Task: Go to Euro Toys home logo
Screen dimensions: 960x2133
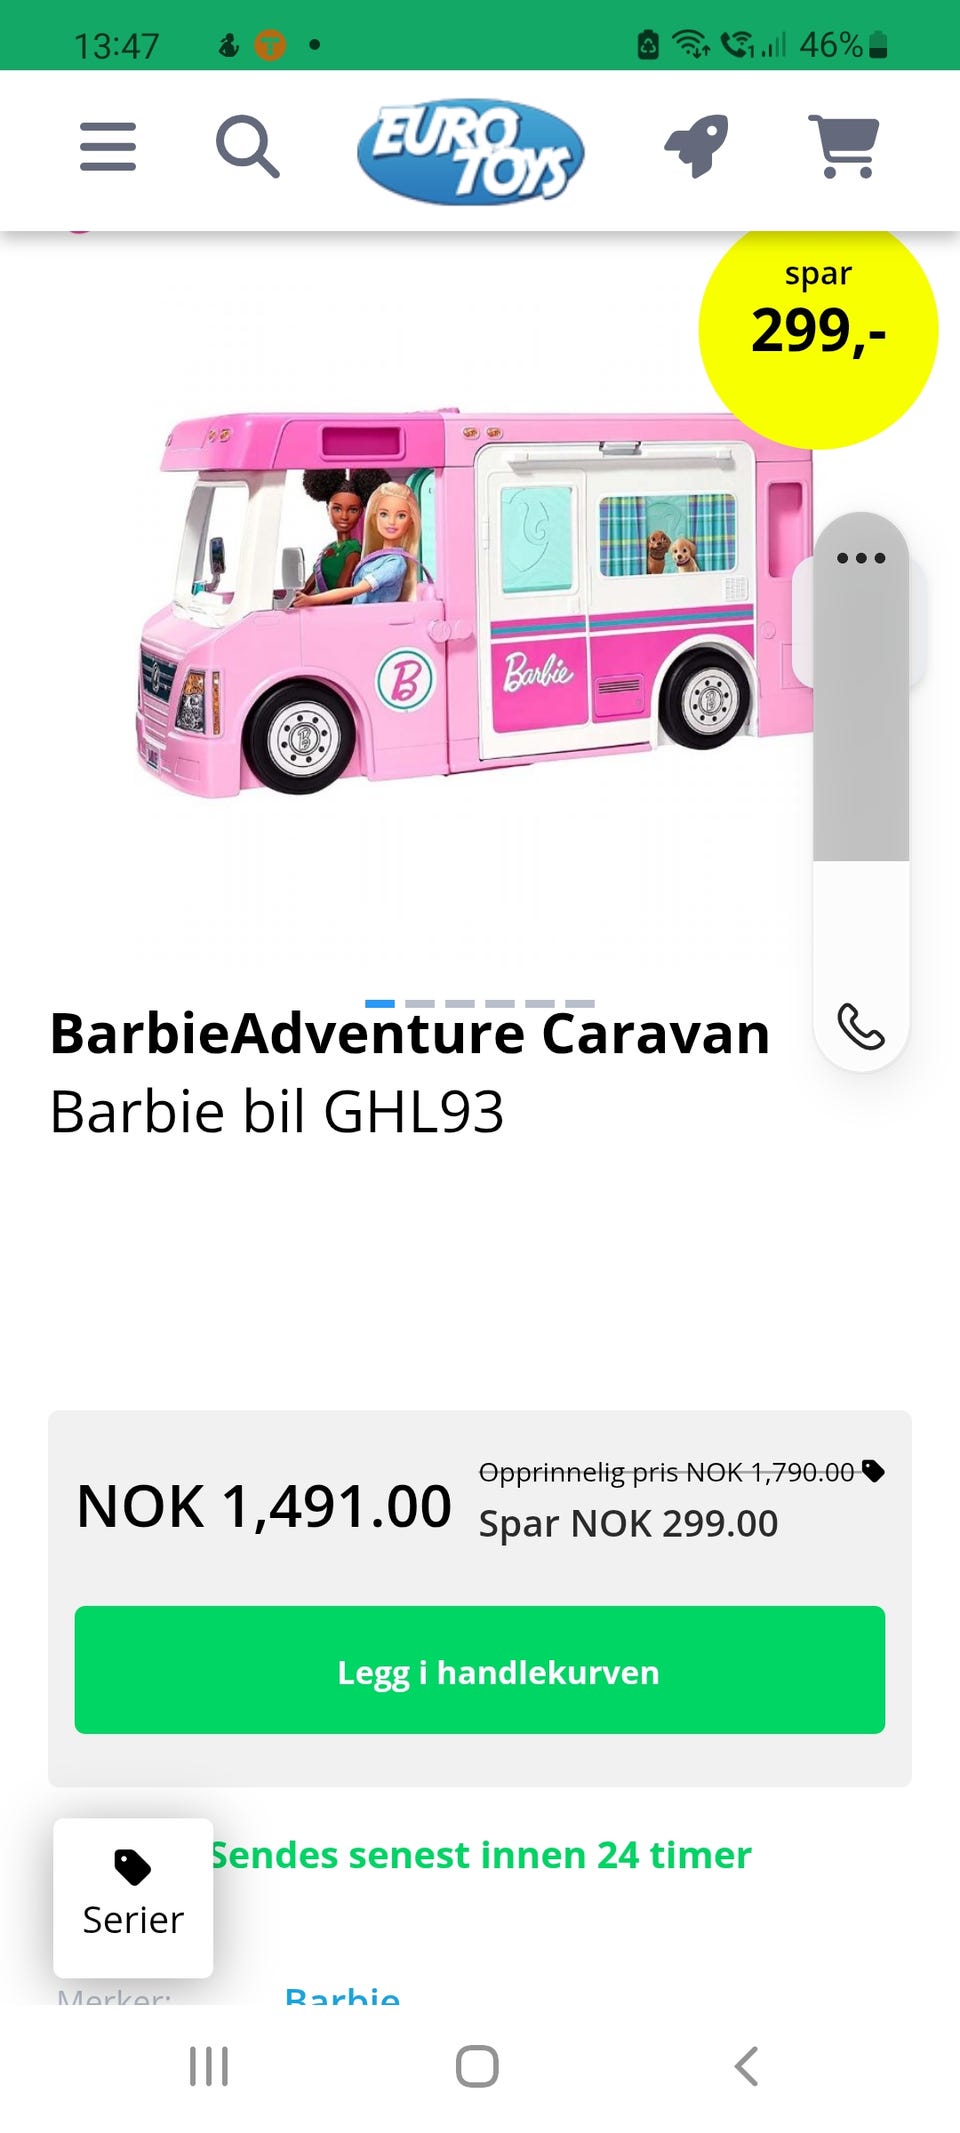Action: [x=471, y=152]
